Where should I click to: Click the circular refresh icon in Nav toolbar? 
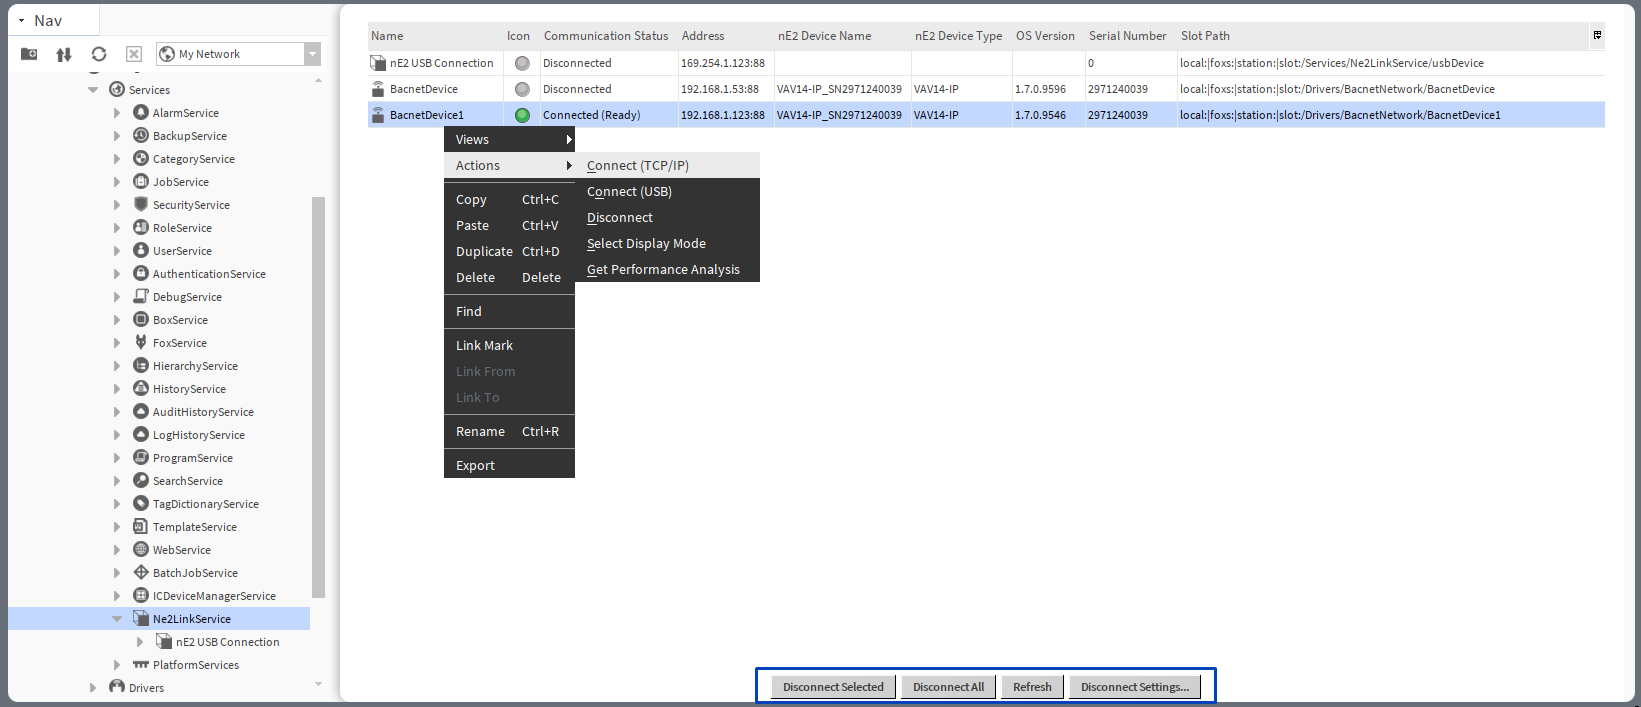[x=98, y=54]
